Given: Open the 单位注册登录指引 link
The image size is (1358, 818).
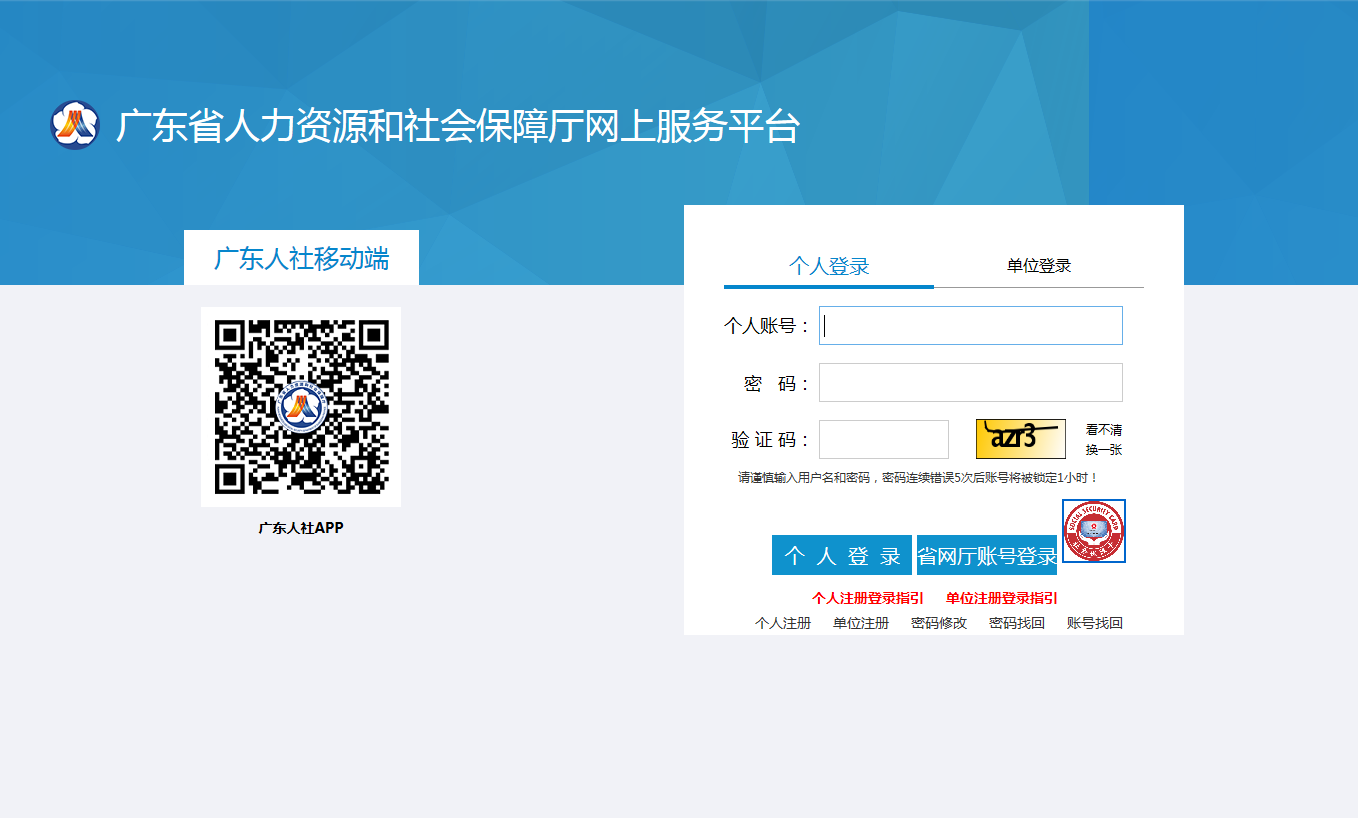Looking at the screenshot, I should click(x=1002, y=598).
